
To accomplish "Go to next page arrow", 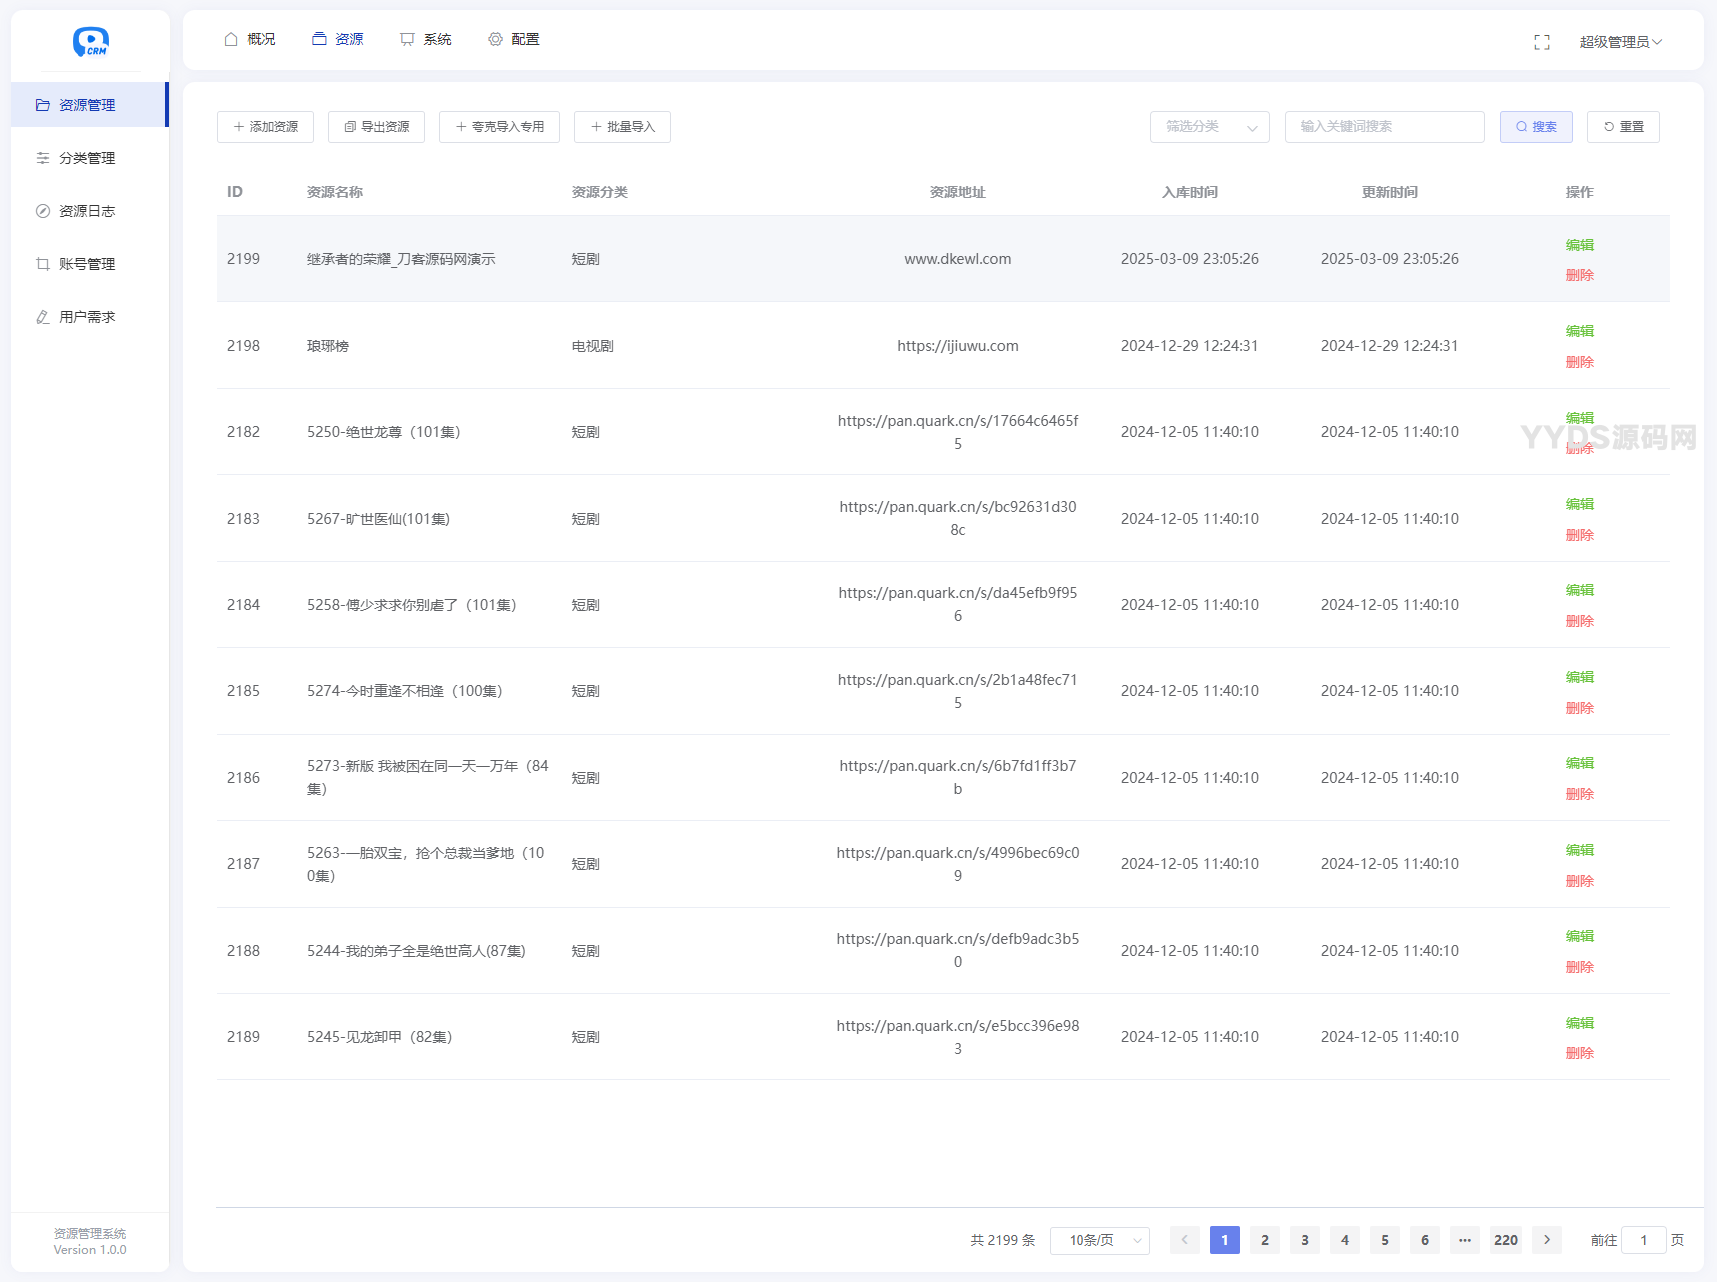I will (x=1546, y=1240).
